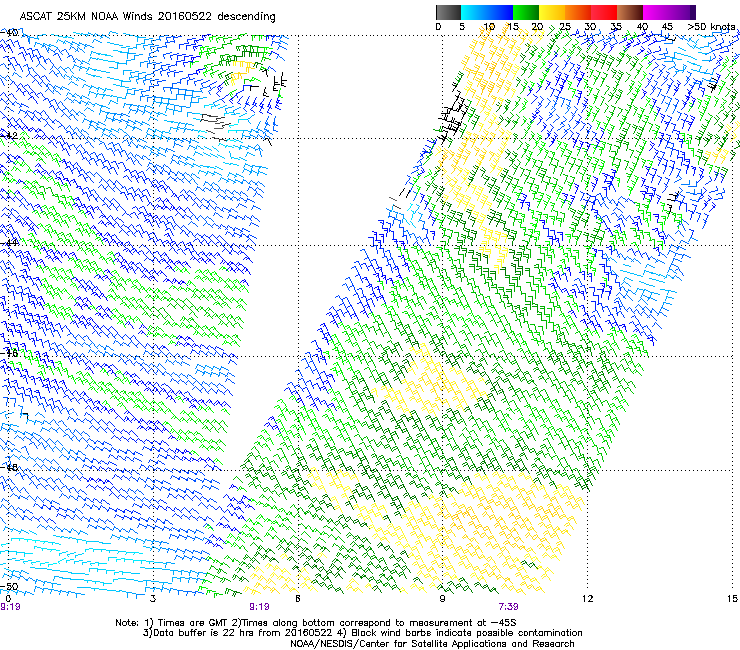Click the '-46' latitude axis label

9,353
